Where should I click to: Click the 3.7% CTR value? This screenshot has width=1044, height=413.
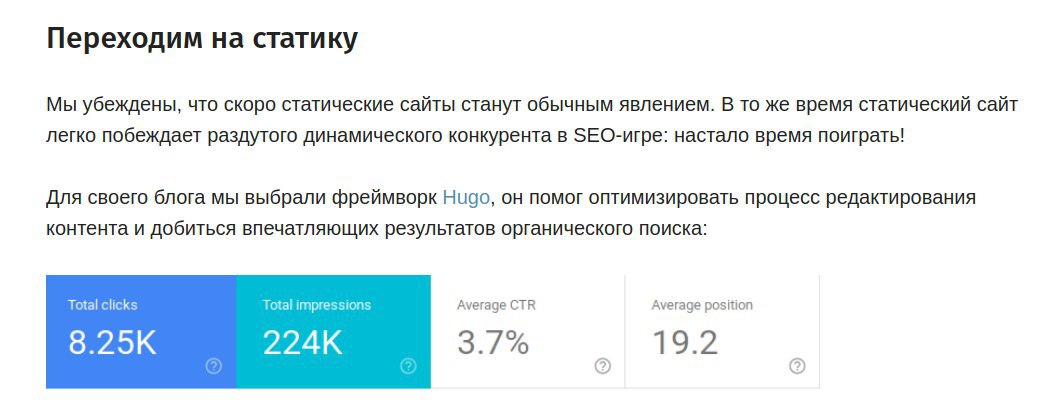coord(493,343)
